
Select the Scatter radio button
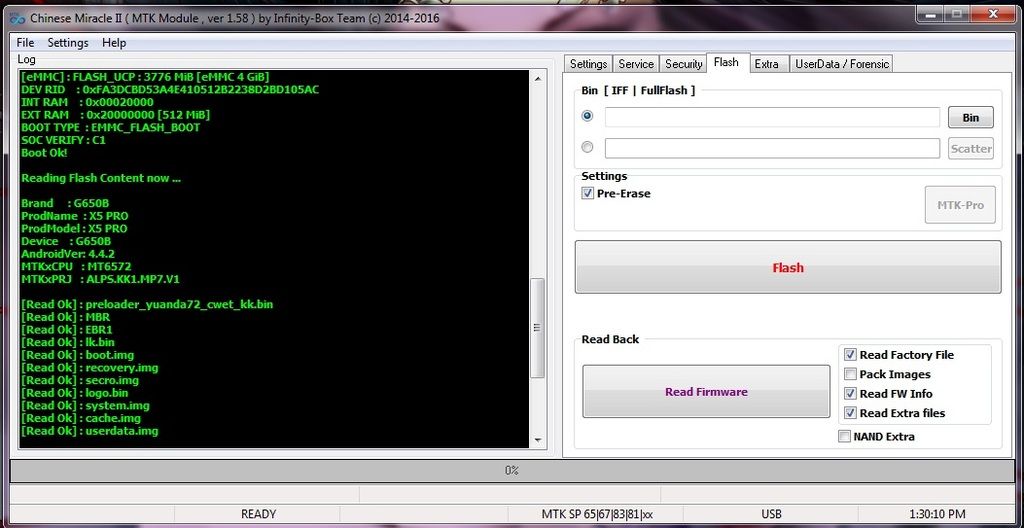point(587,147)
